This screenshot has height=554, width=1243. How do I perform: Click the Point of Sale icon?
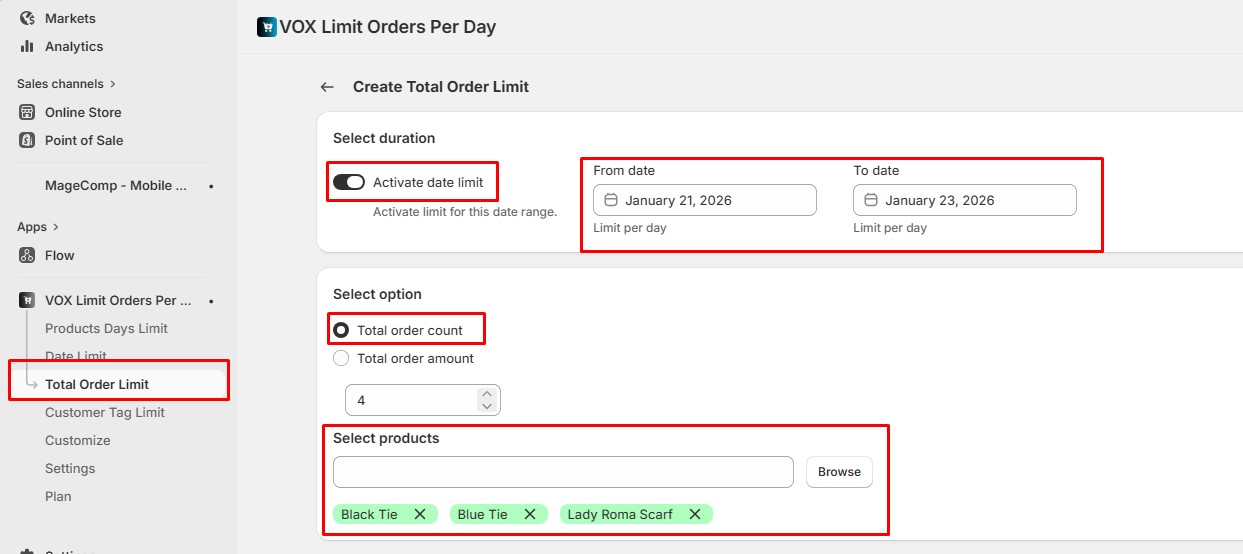(27, 140)
